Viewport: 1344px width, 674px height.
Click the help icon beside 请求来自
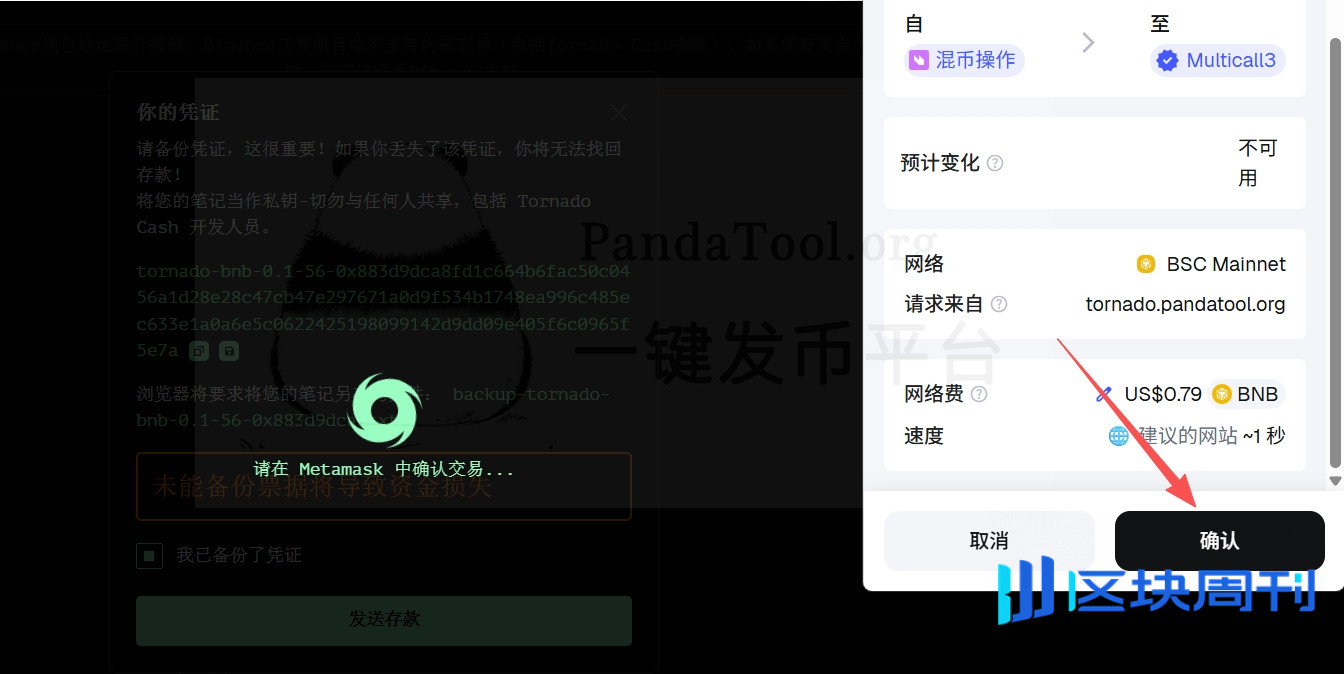click(x=998, y=304)
